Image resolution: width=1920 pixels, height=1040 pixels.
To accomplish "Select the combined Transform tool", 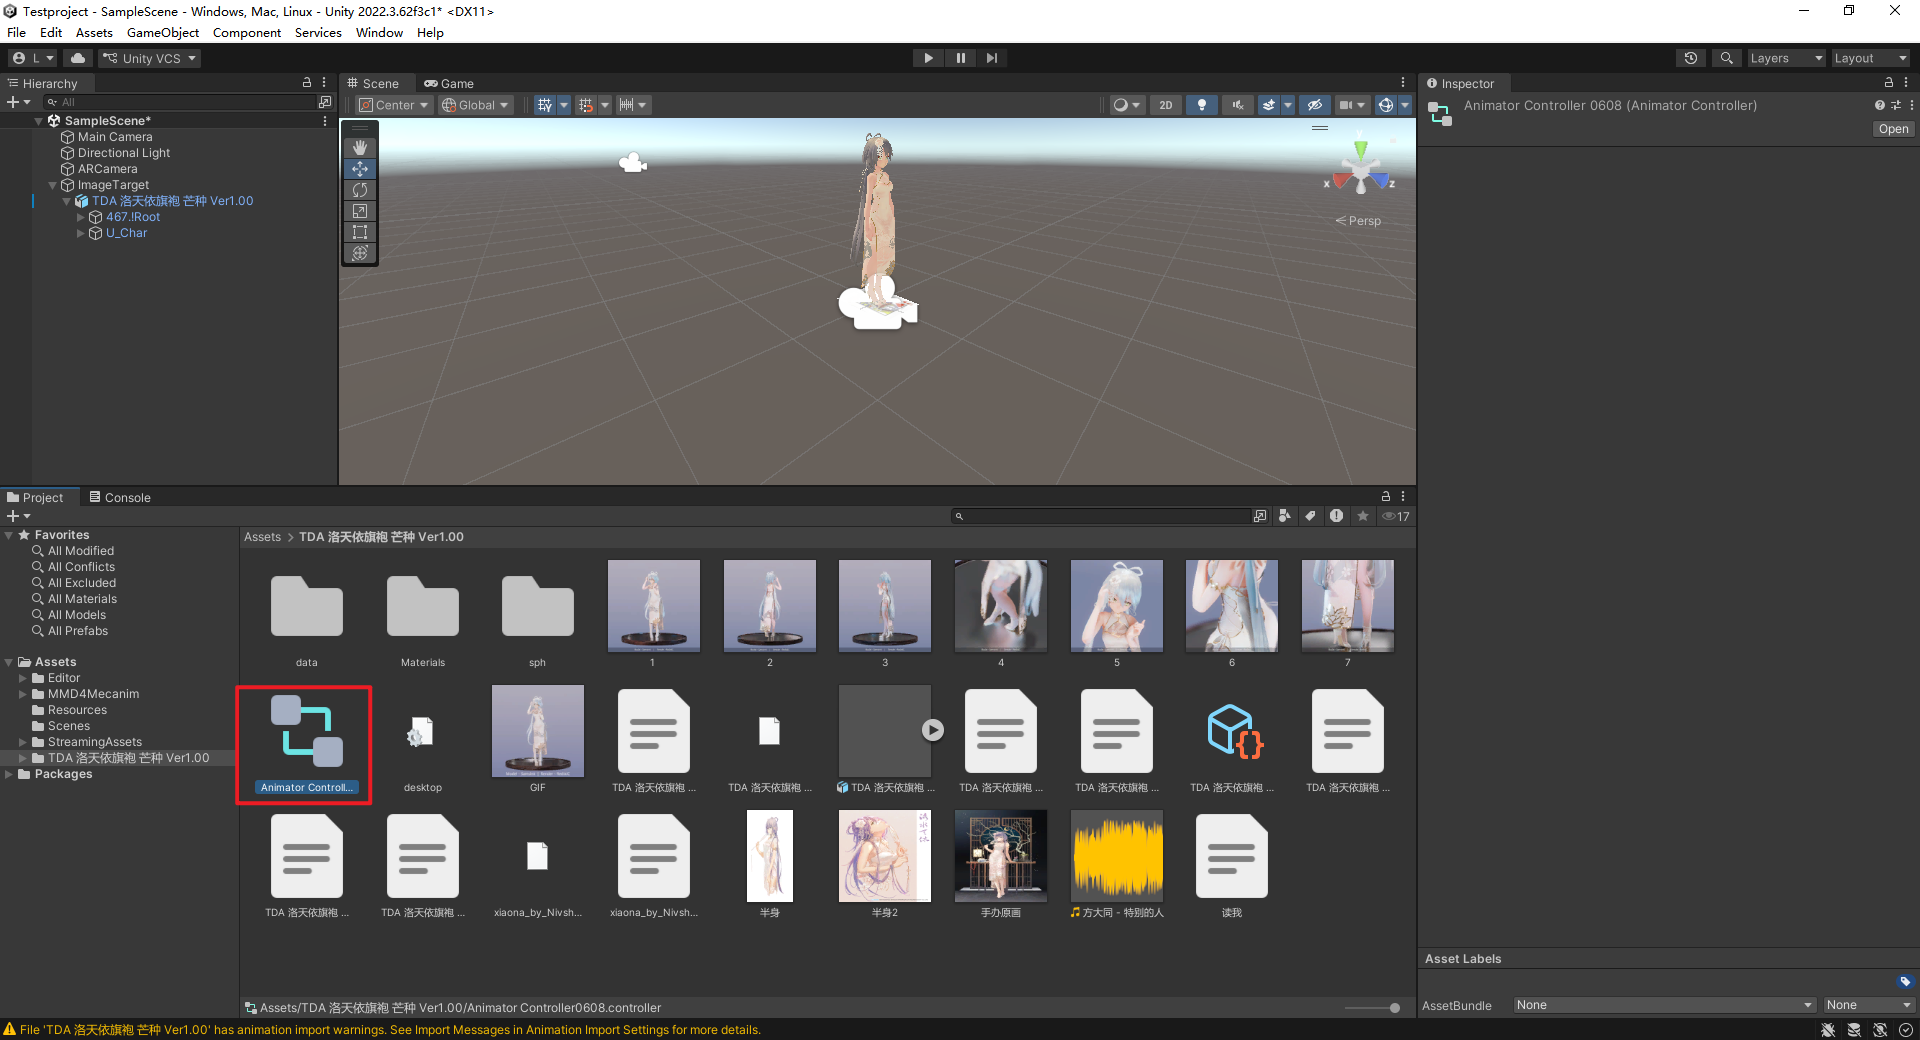I will tap(360, 253).
